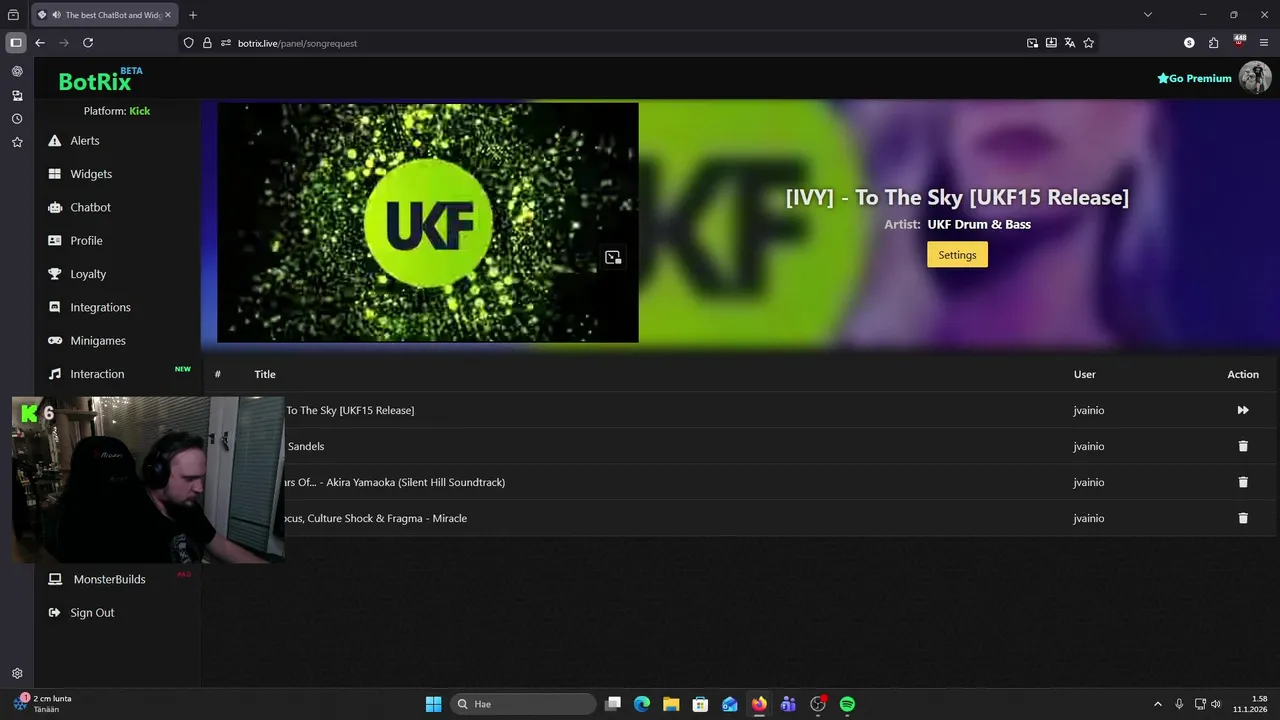
Task: Open tracking protection shield icon
Action: [x=188, y=43]
